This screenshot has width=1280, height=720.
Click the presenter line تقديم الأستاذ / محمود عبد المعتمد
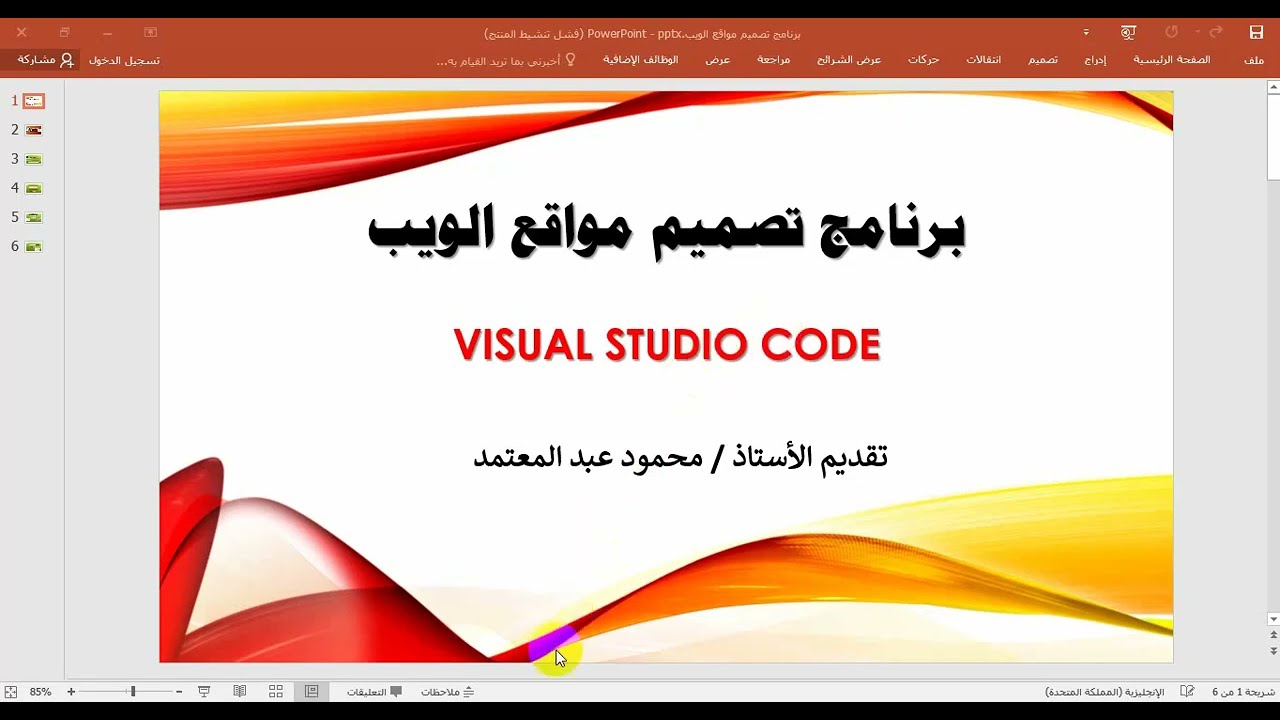pos(680,457)
